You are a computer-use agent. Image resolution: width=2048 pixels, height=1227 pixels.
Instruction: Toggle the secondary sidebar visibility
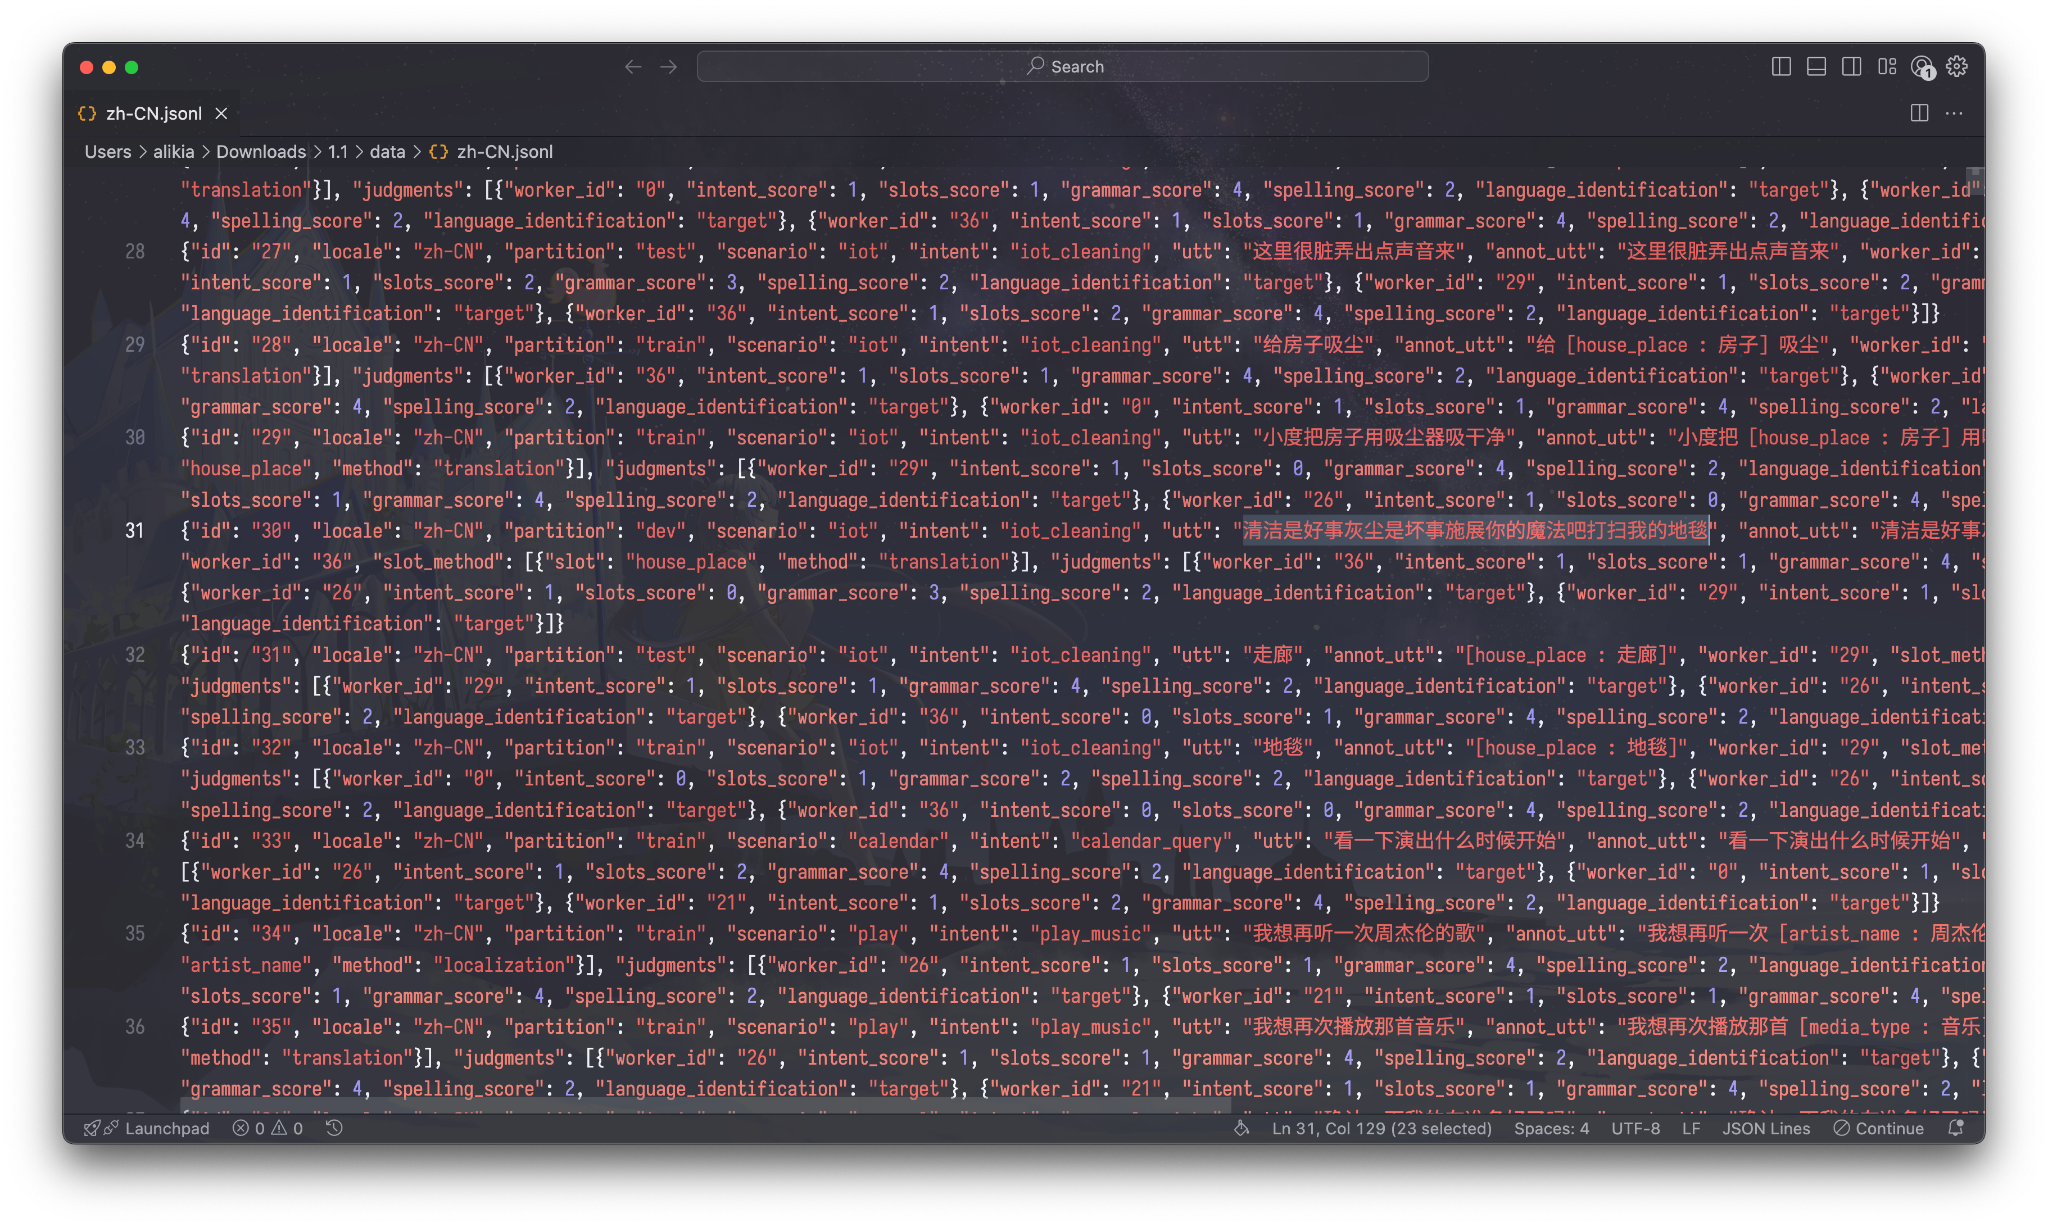(x=1851, y=66)
